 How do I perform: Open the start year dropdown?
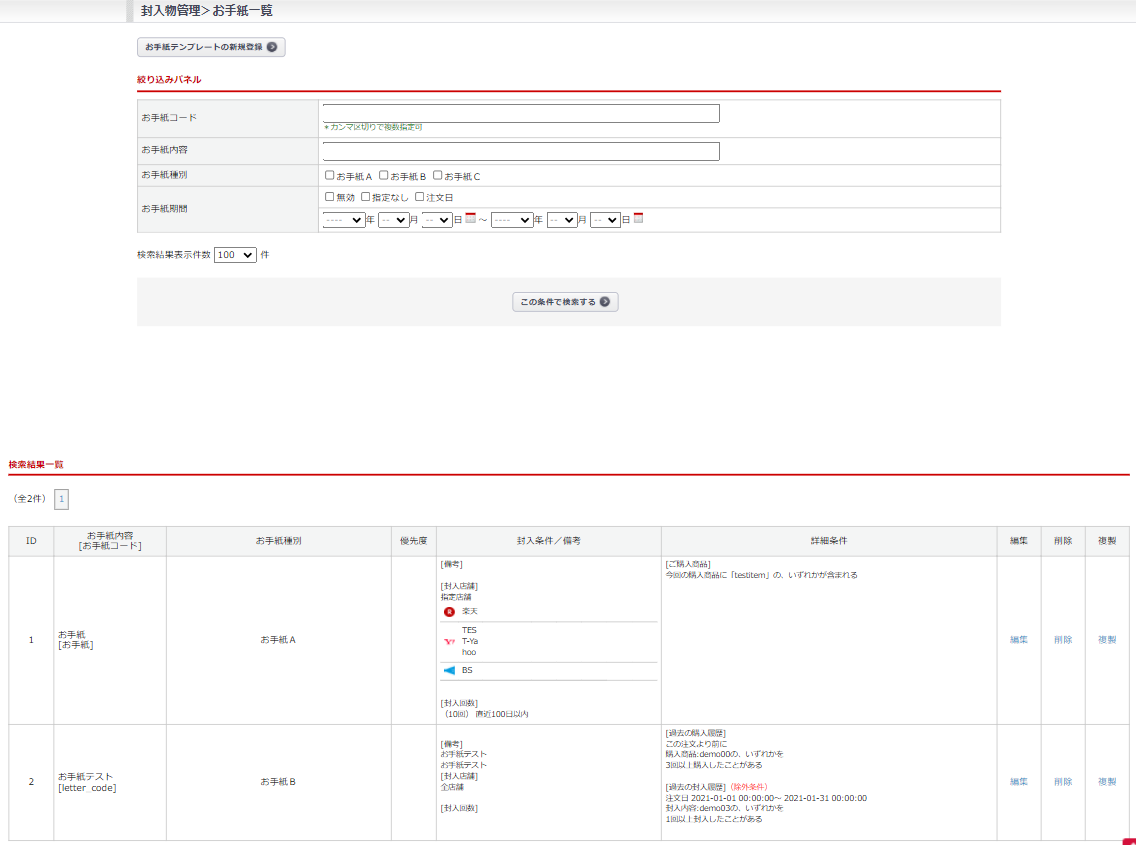tap(344, 220)
